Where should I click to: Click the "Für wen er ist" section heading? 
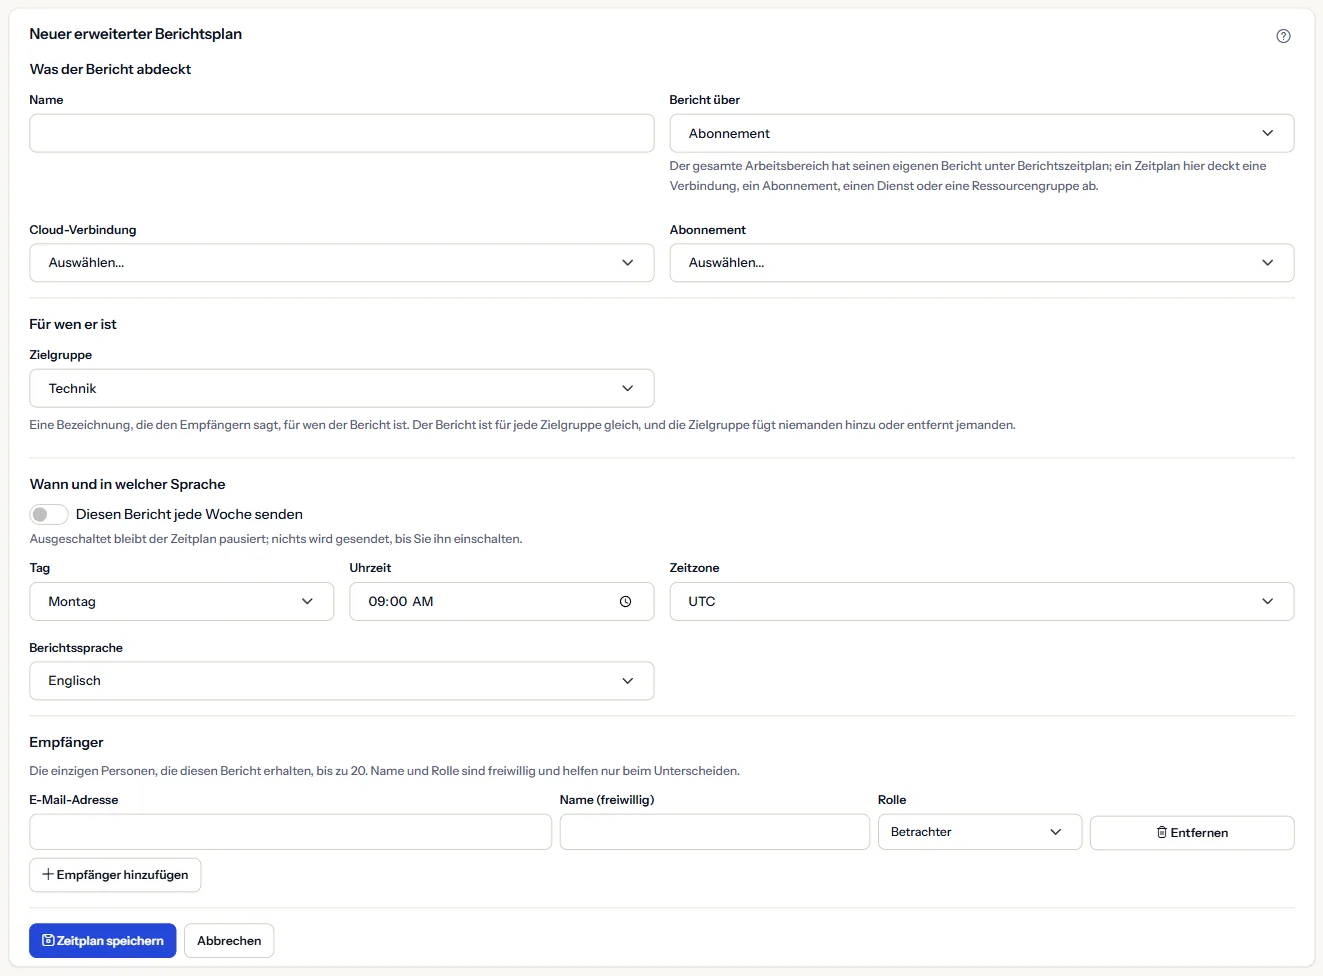[x=73, y=324]
